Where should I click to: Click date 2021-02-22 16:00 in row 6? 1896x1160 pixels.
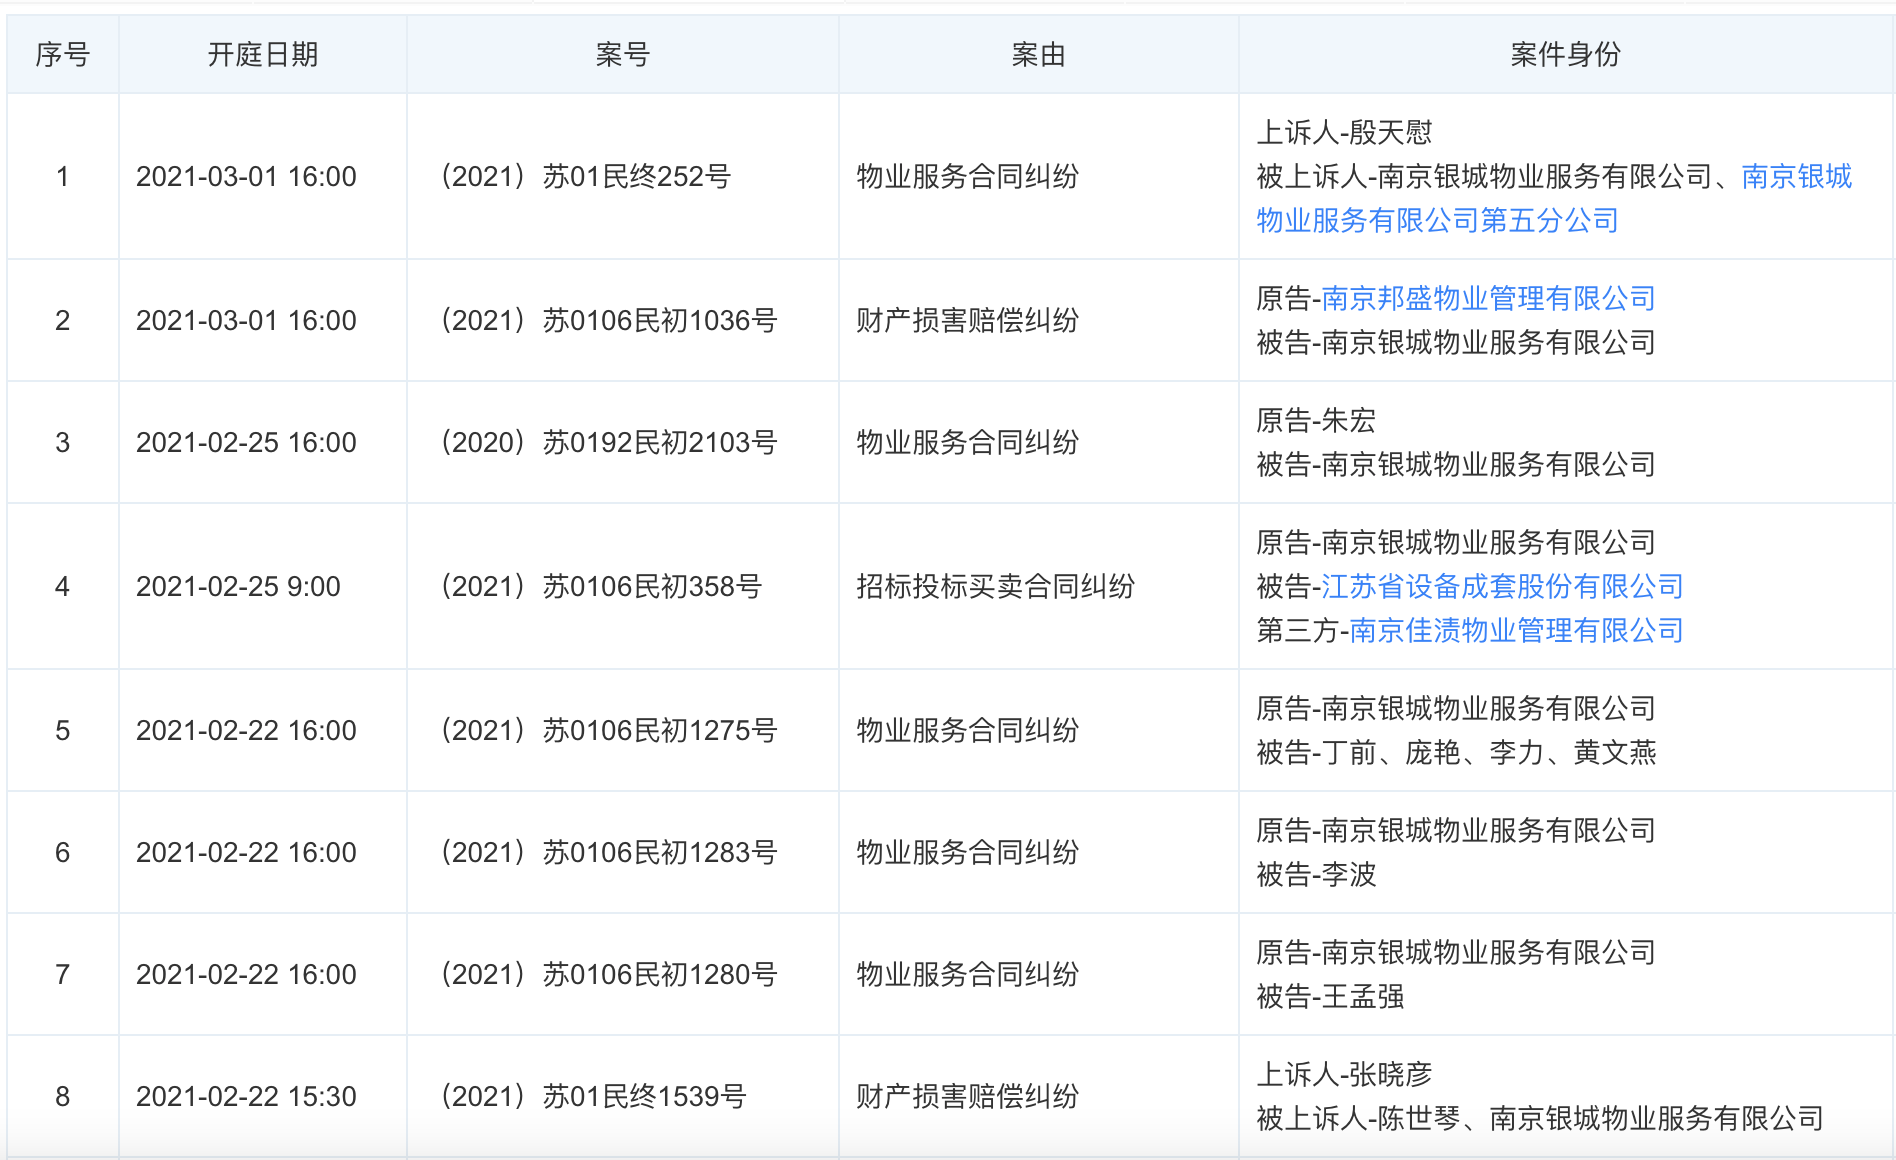tap(246, 852)
